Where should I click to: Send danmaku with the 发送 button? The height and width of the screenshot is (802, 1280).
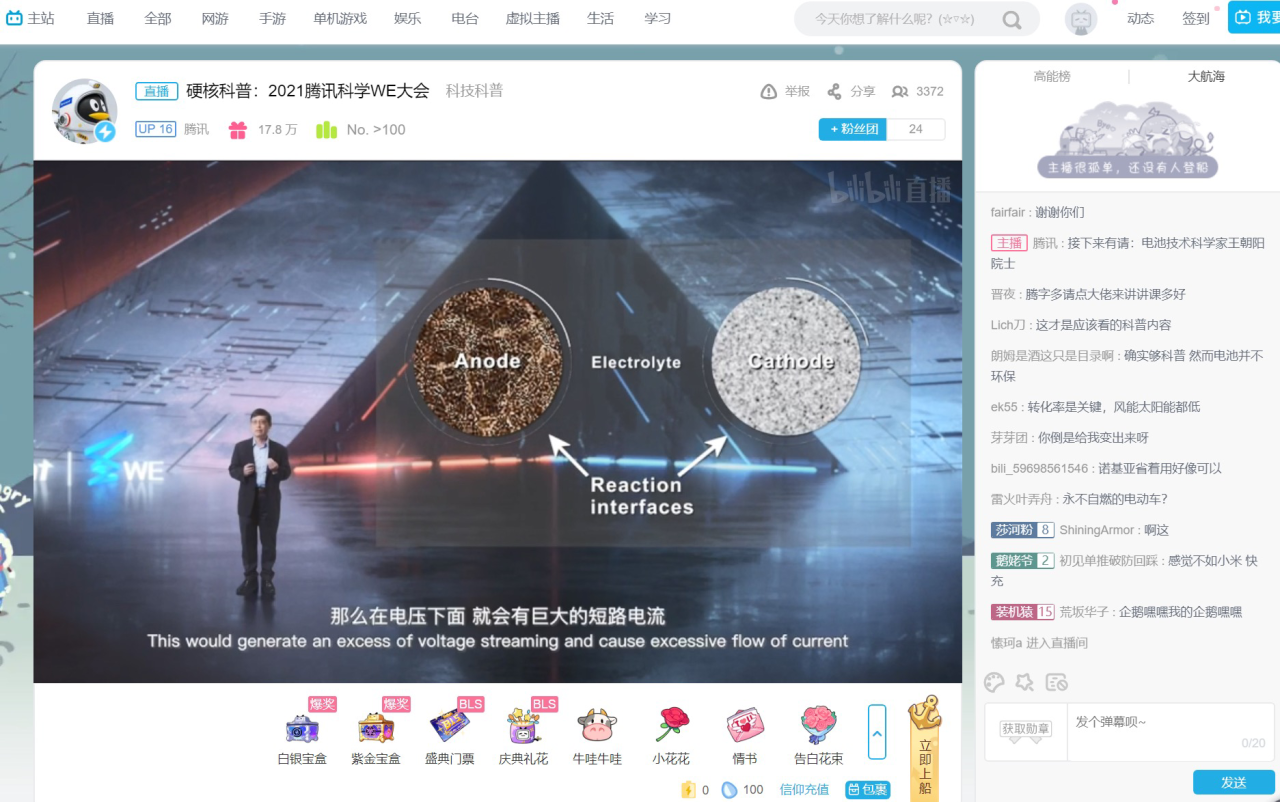click(1233, 782)
